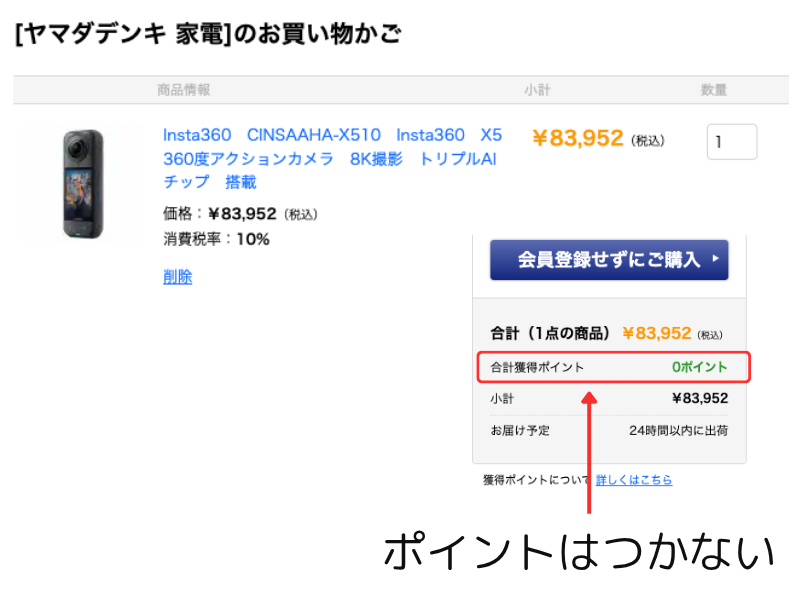This screenshot has width=800, height=600.
Task: Click the お買い物かご page heading
Action: (x=209, y=34)
